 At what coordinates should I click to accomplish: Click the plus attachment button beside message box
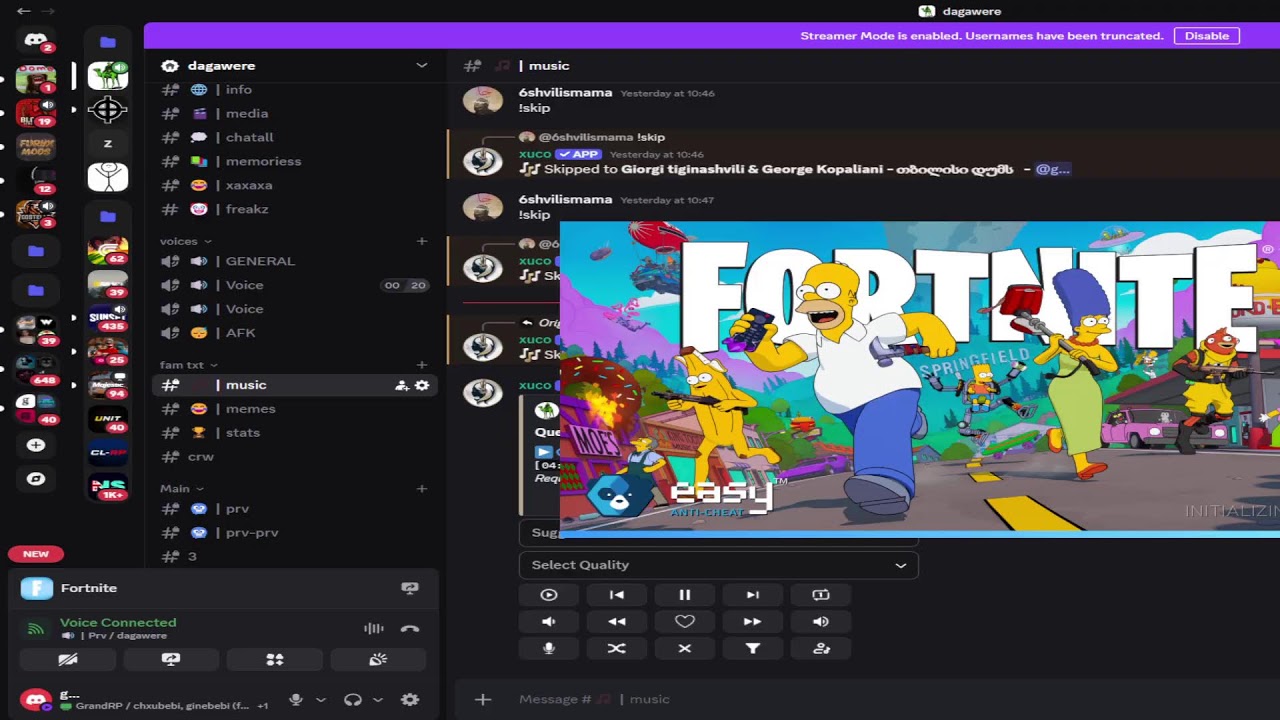click(x=483, y=700)
